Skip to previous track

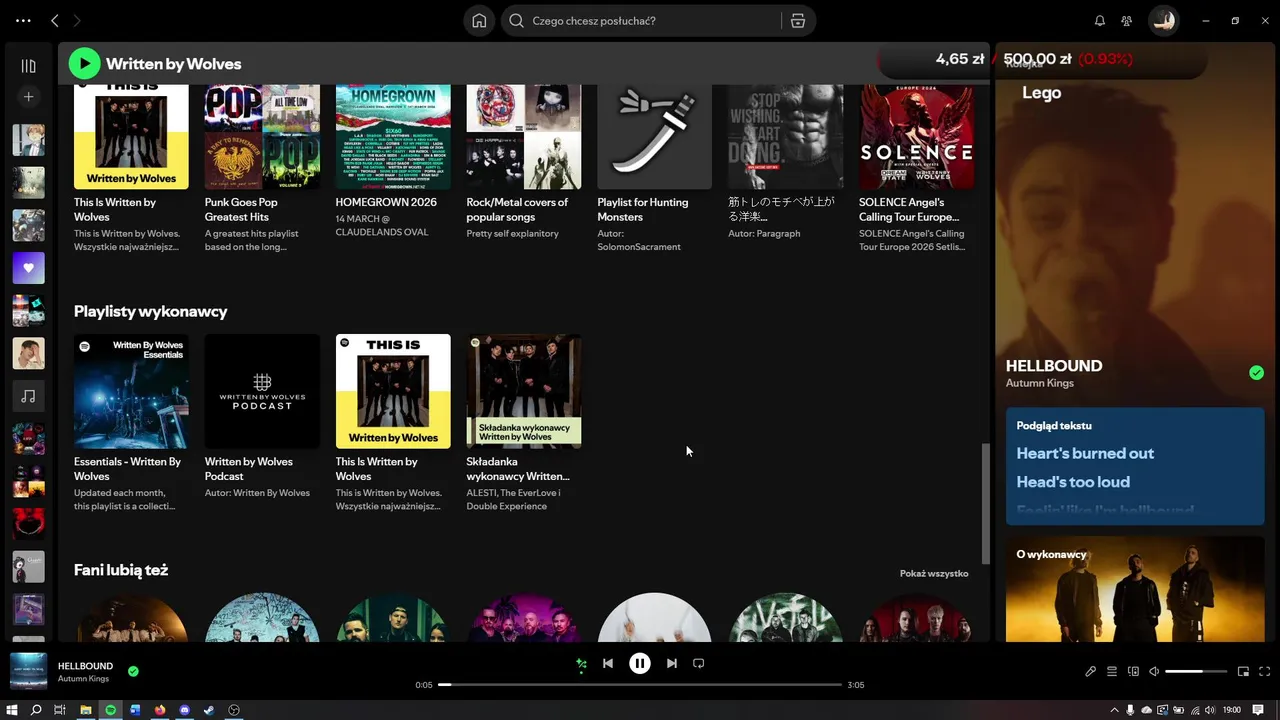[608, 663]
